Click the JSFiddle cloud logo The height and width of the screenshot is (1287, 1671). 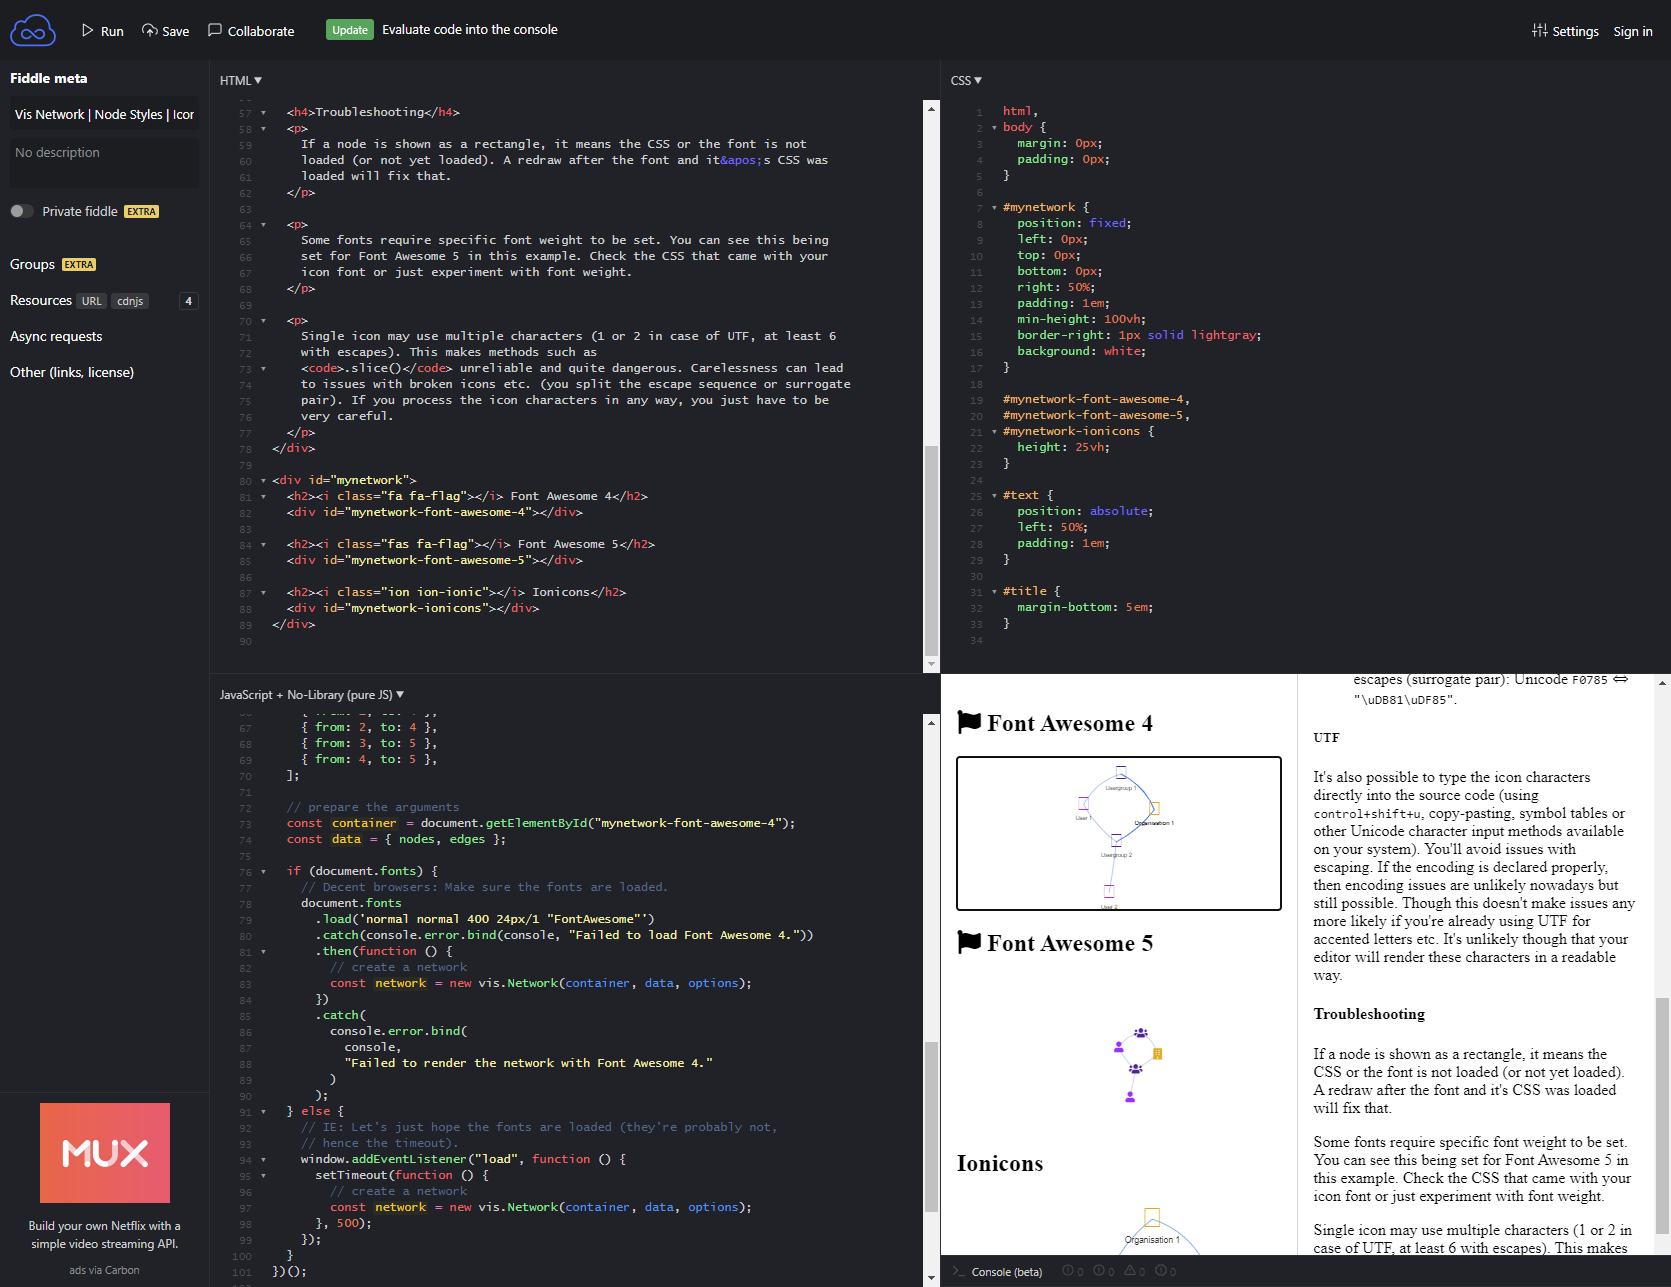33,29
